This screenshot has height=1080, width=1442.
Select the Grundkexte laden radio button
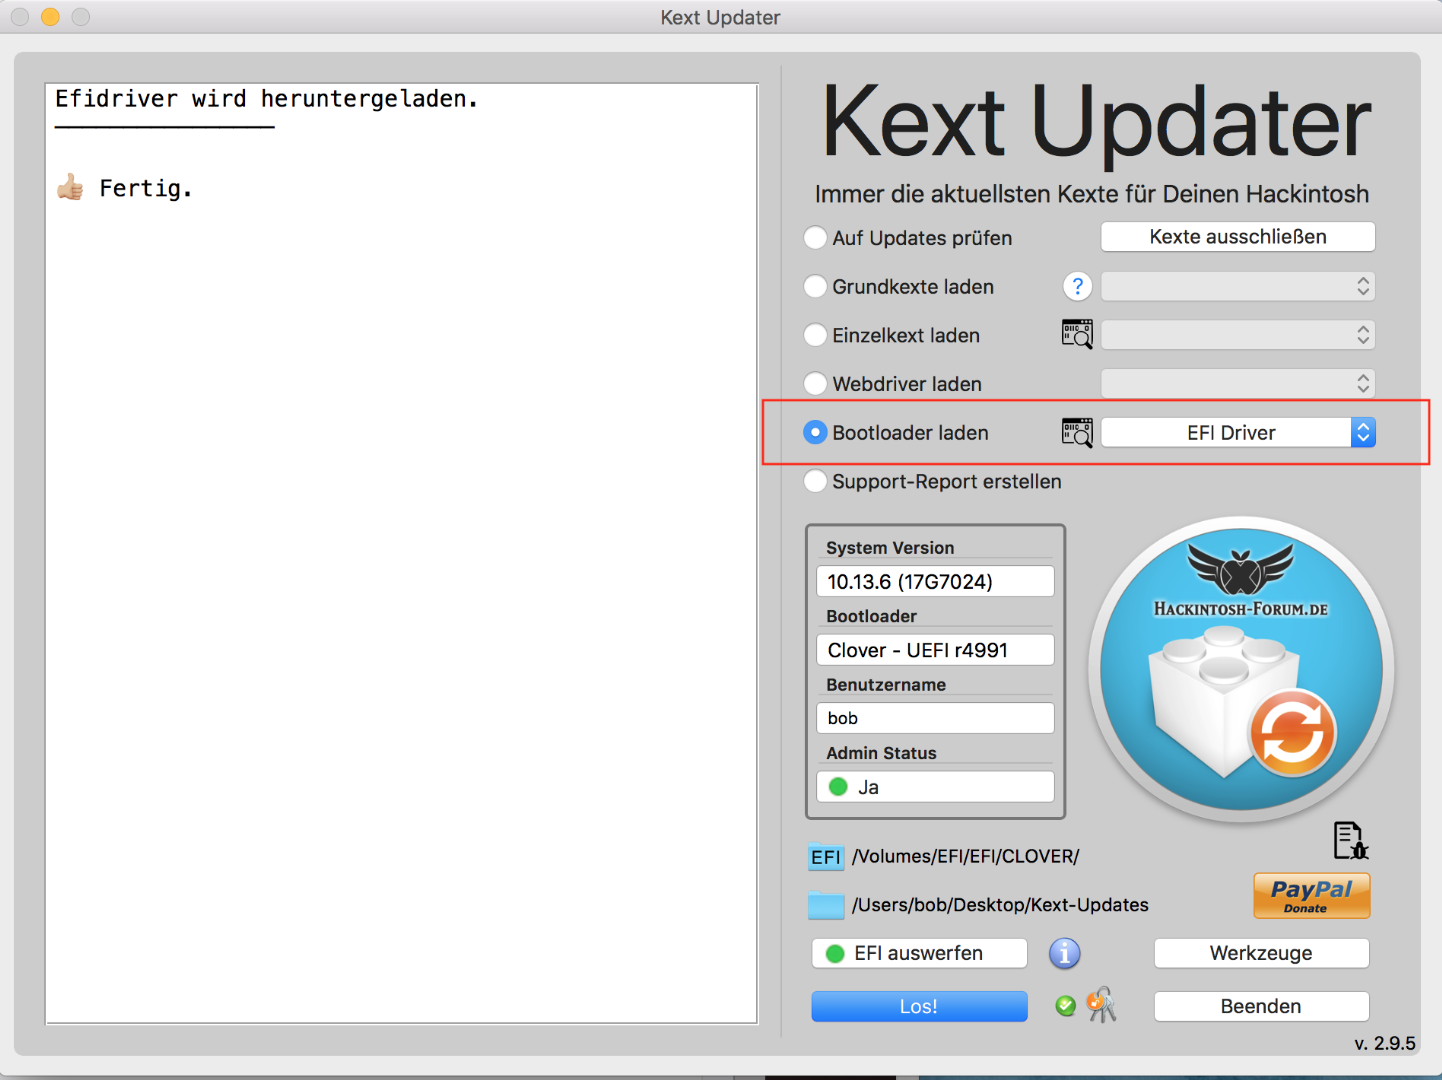(816, 287)
